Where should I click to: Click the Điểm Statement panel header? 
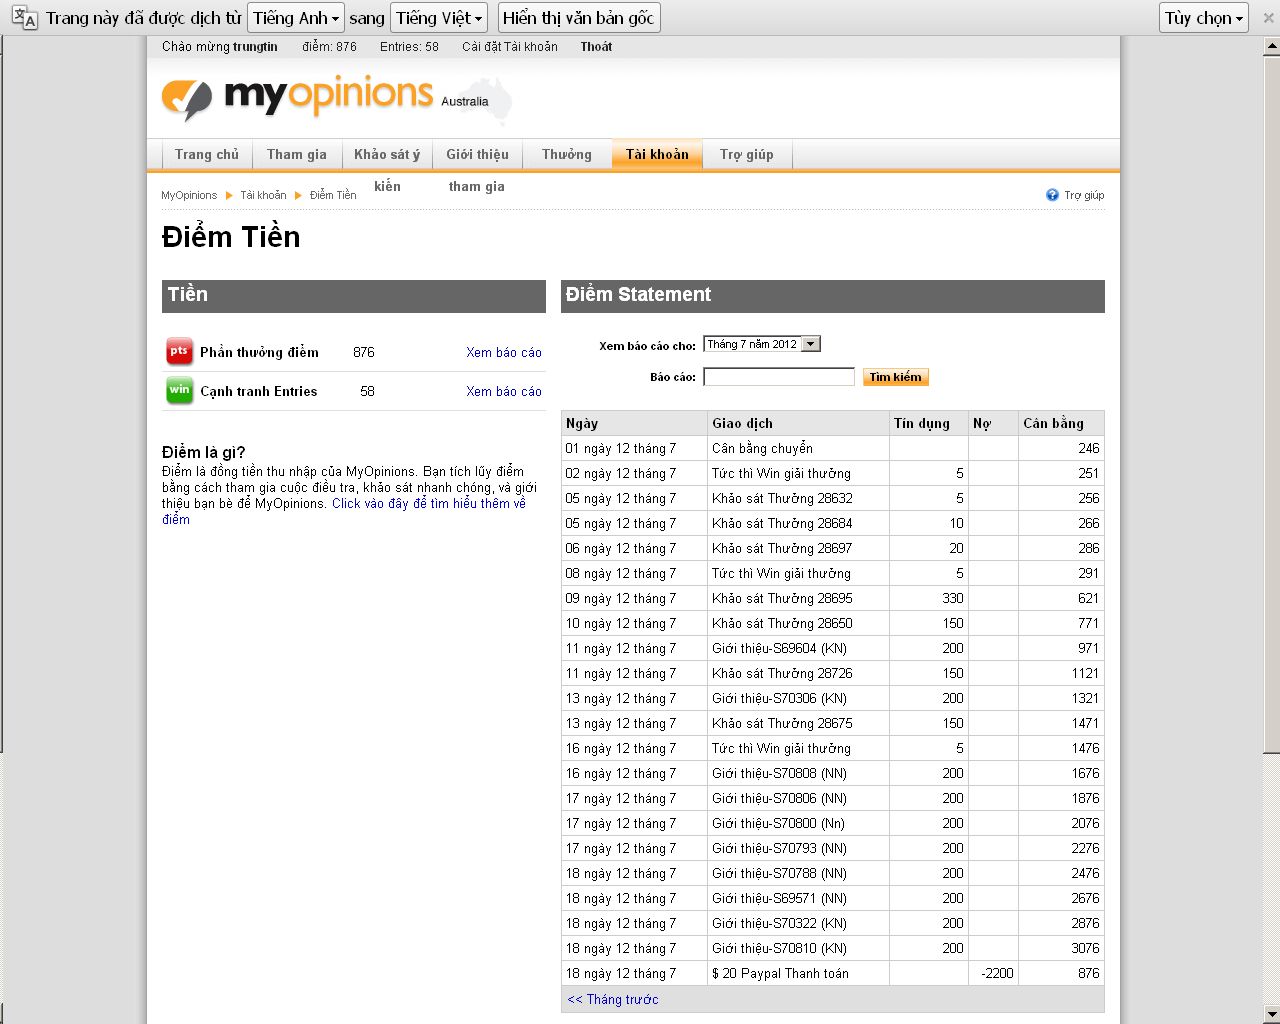833,296
